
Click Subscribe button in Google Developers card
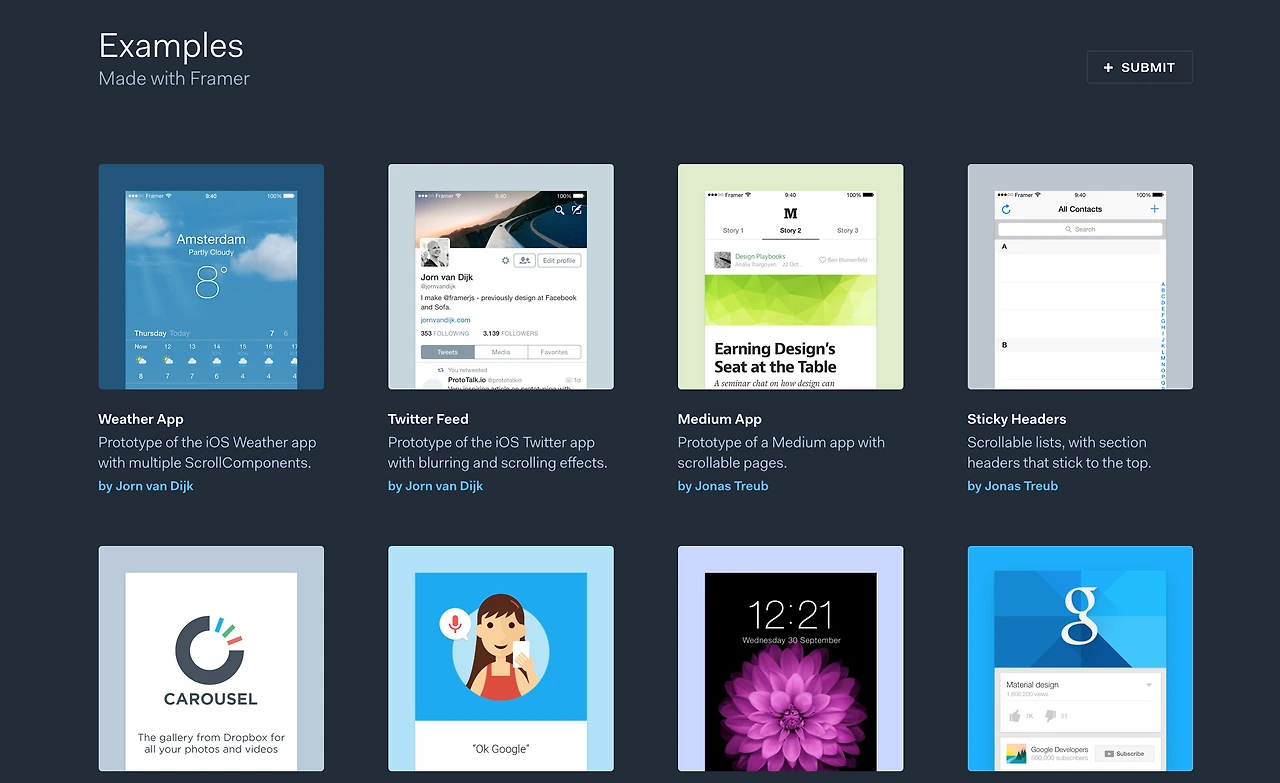pos(1124,753)
